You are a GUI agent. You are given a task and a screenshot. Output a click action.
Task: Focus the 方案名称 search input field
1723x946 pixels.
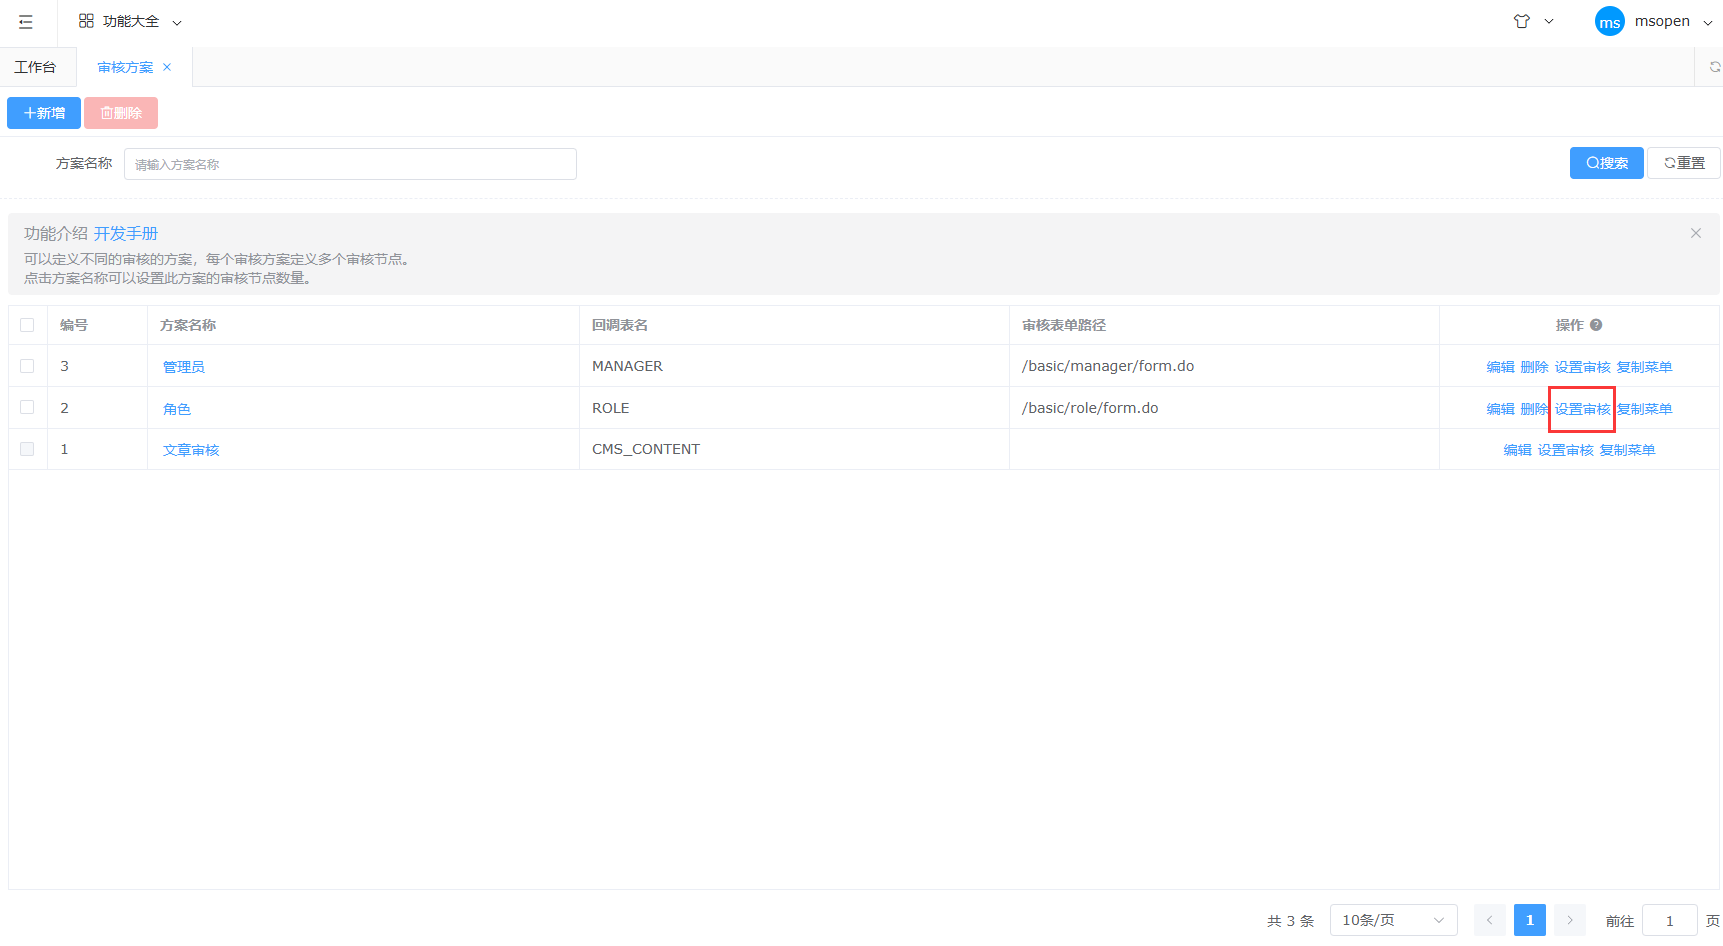point(350,164)
